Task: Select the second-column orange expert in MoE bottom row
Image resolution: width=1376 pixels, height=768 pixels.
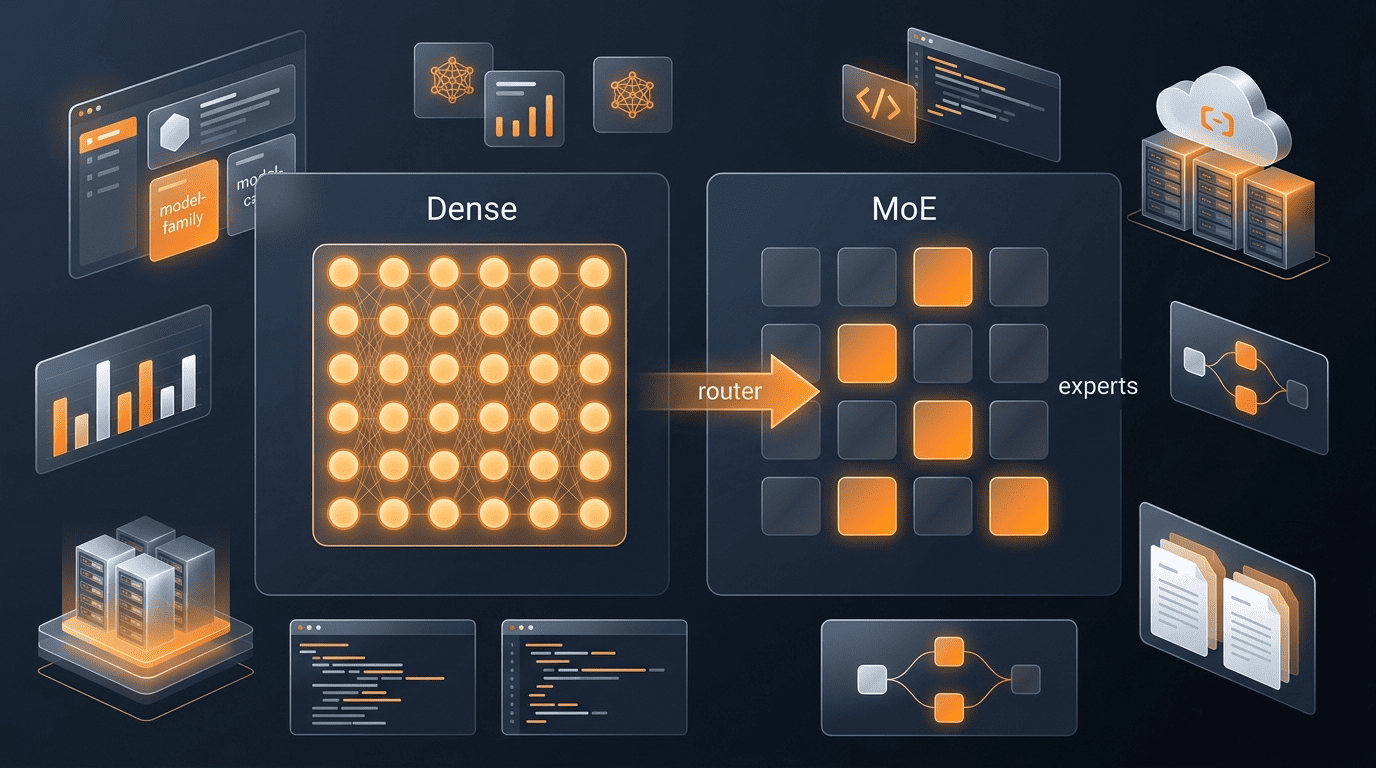Action: pos(867,505)
